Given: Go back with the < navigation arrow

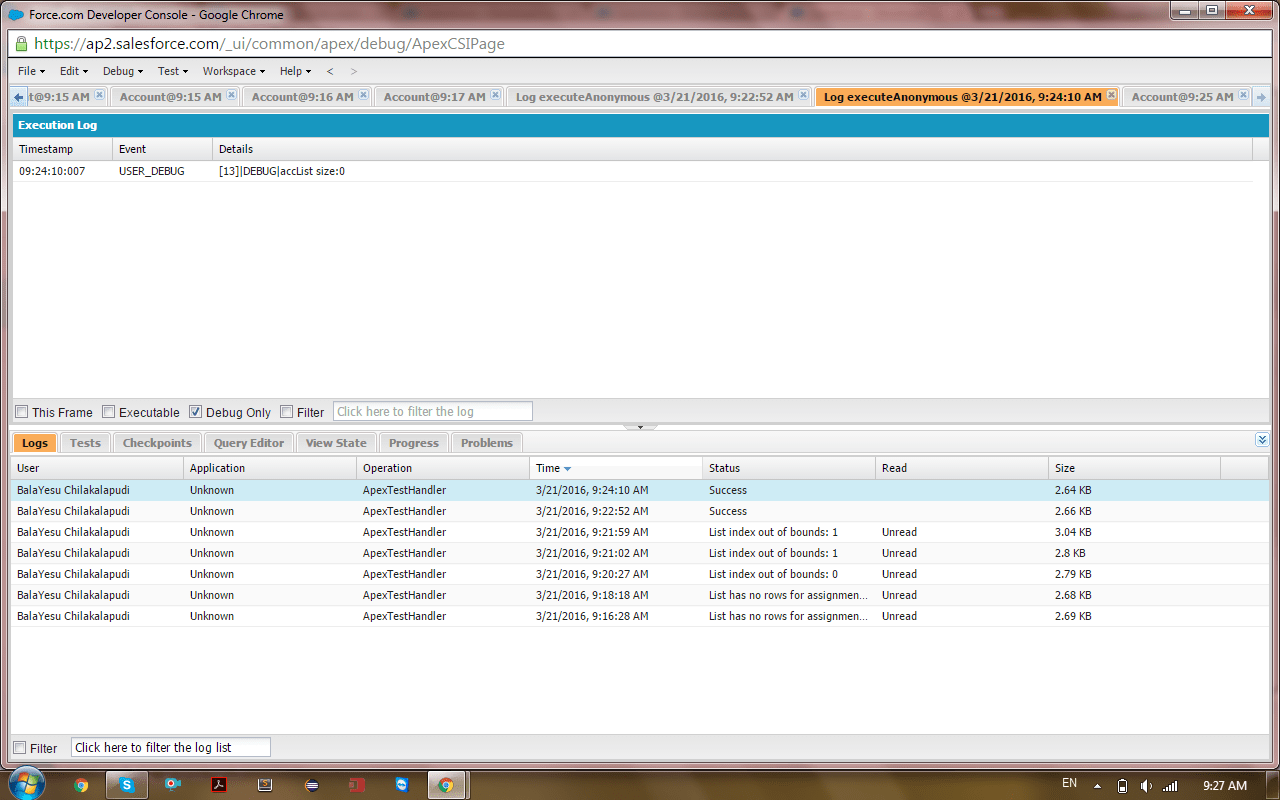Looking at the screenshot, I should click(330, 71).
